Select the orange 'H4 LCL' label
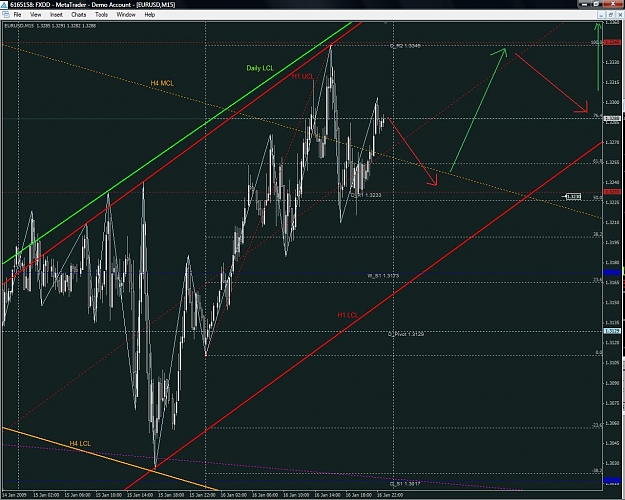This screenshot has width=625, height=500. [x=80, y=443]
